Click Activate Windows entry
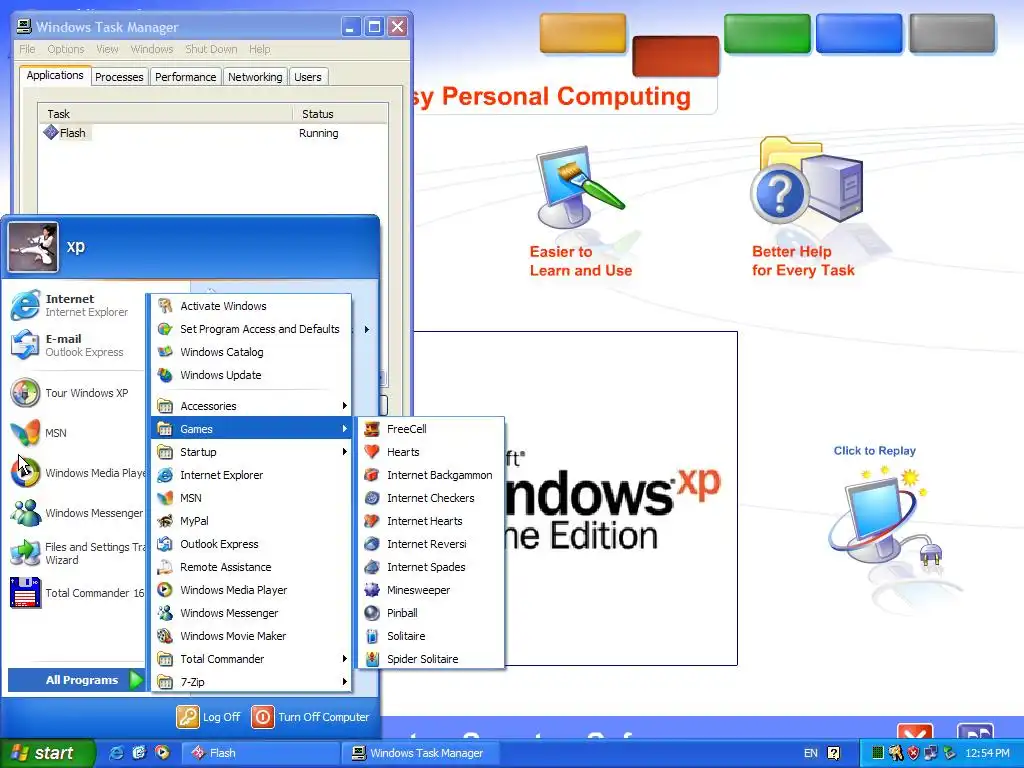 point(251,306)
